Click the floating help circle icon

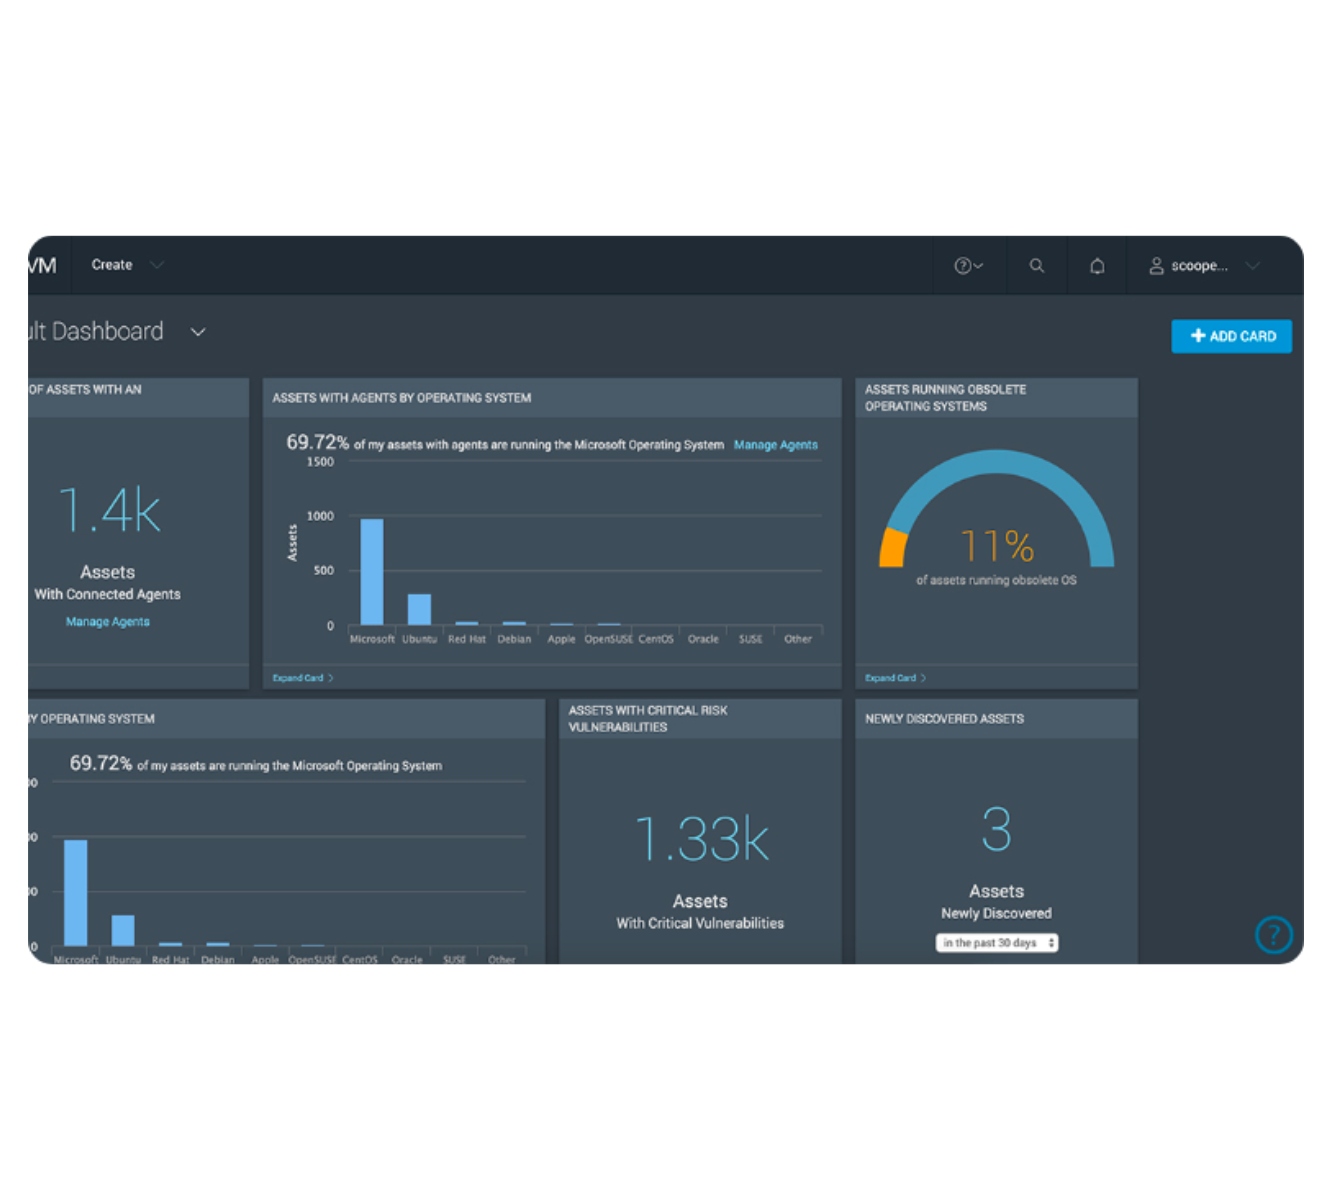tap(1274, 935)
